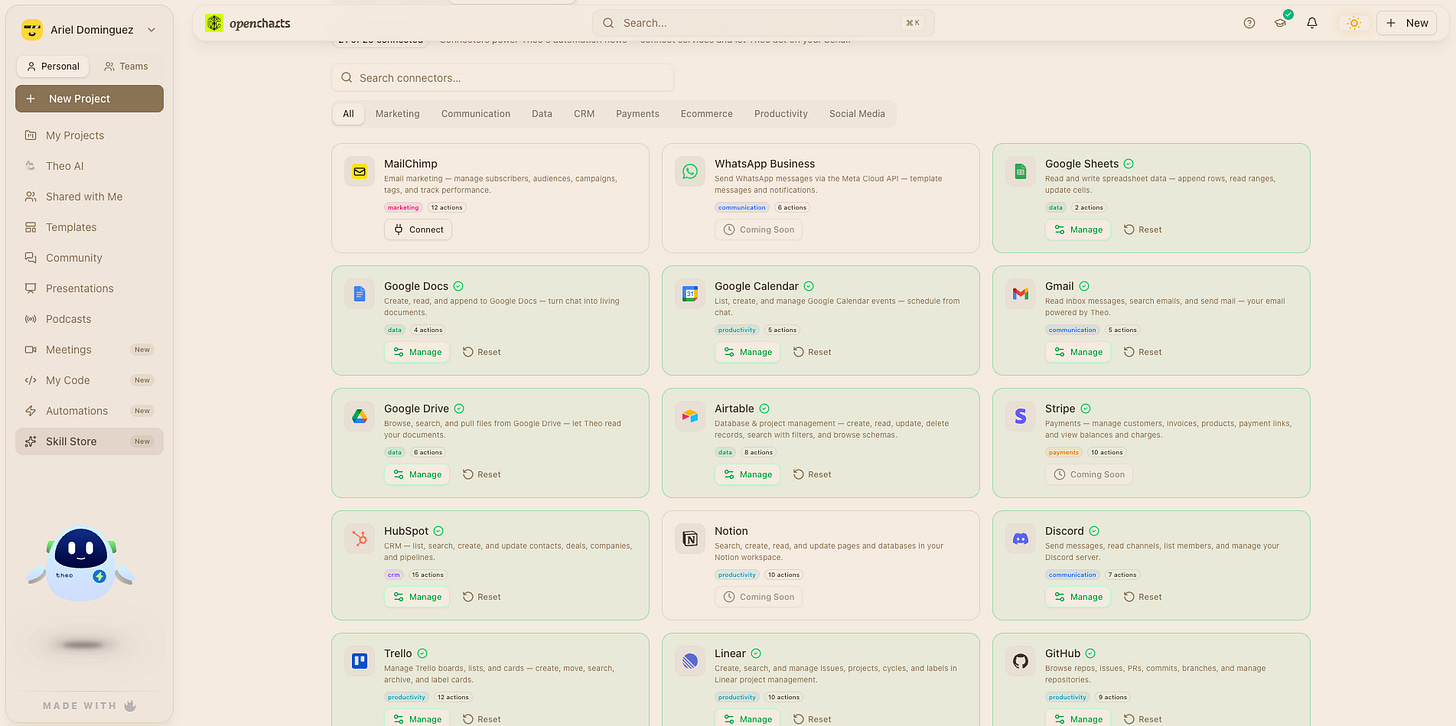This screenshot has width=1456, height=726.
Task: Click the MailChimp marketing tag
Action: (x=403, y=208)
